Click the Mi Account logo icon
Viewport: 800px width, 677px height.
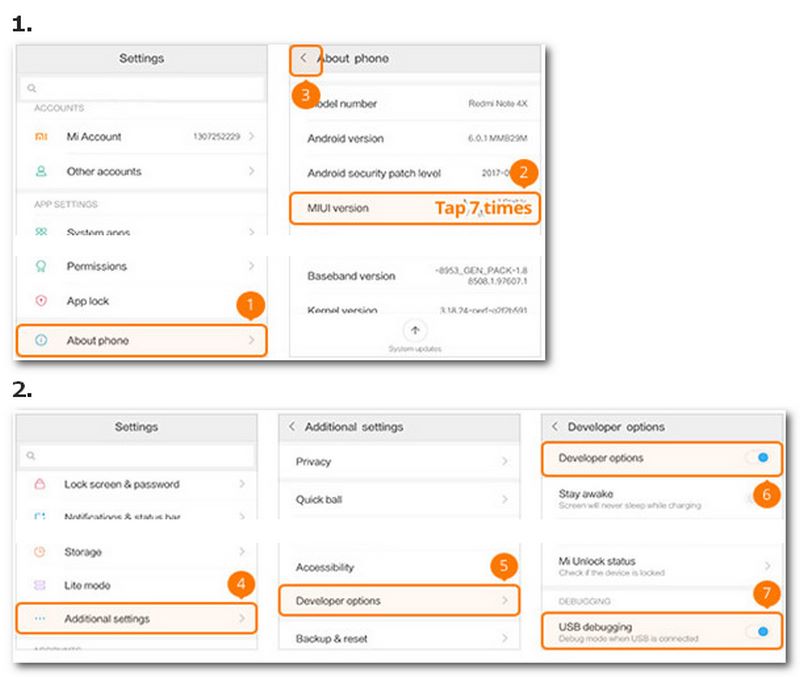click(x=40, y=136)
